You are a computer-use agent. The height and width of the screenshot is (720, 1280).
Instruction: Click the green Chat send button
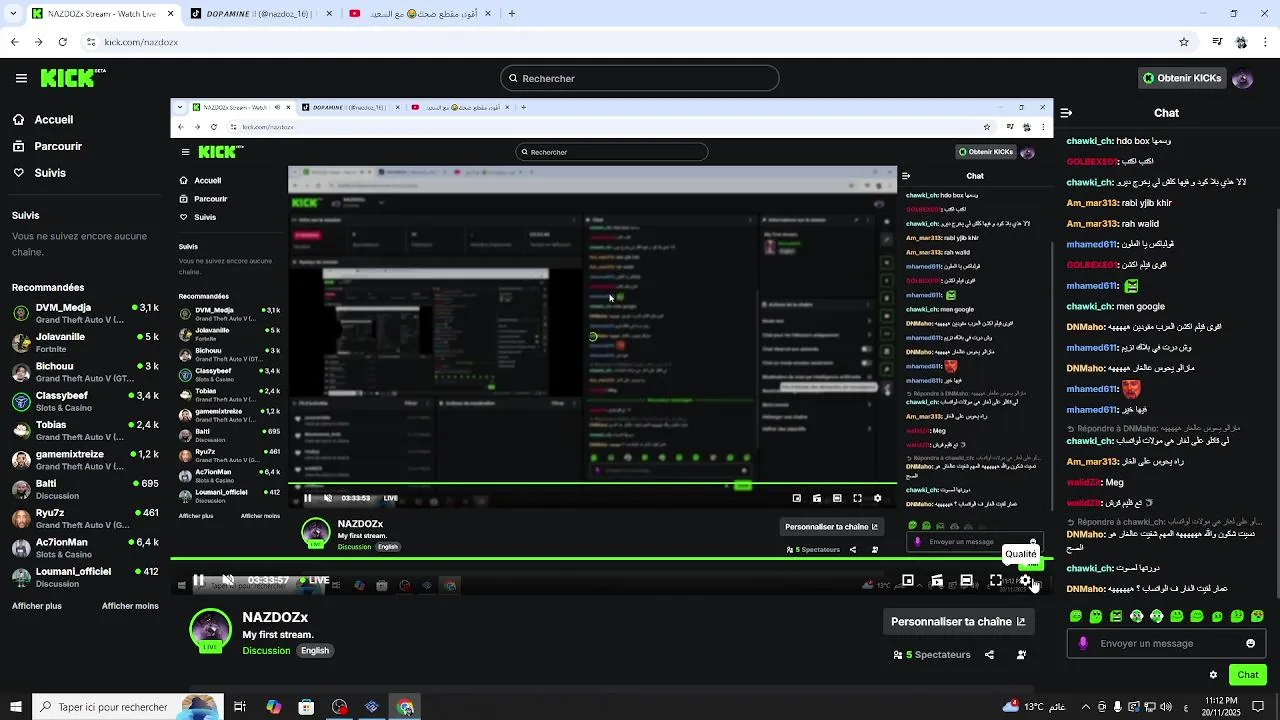[1248, 675]
